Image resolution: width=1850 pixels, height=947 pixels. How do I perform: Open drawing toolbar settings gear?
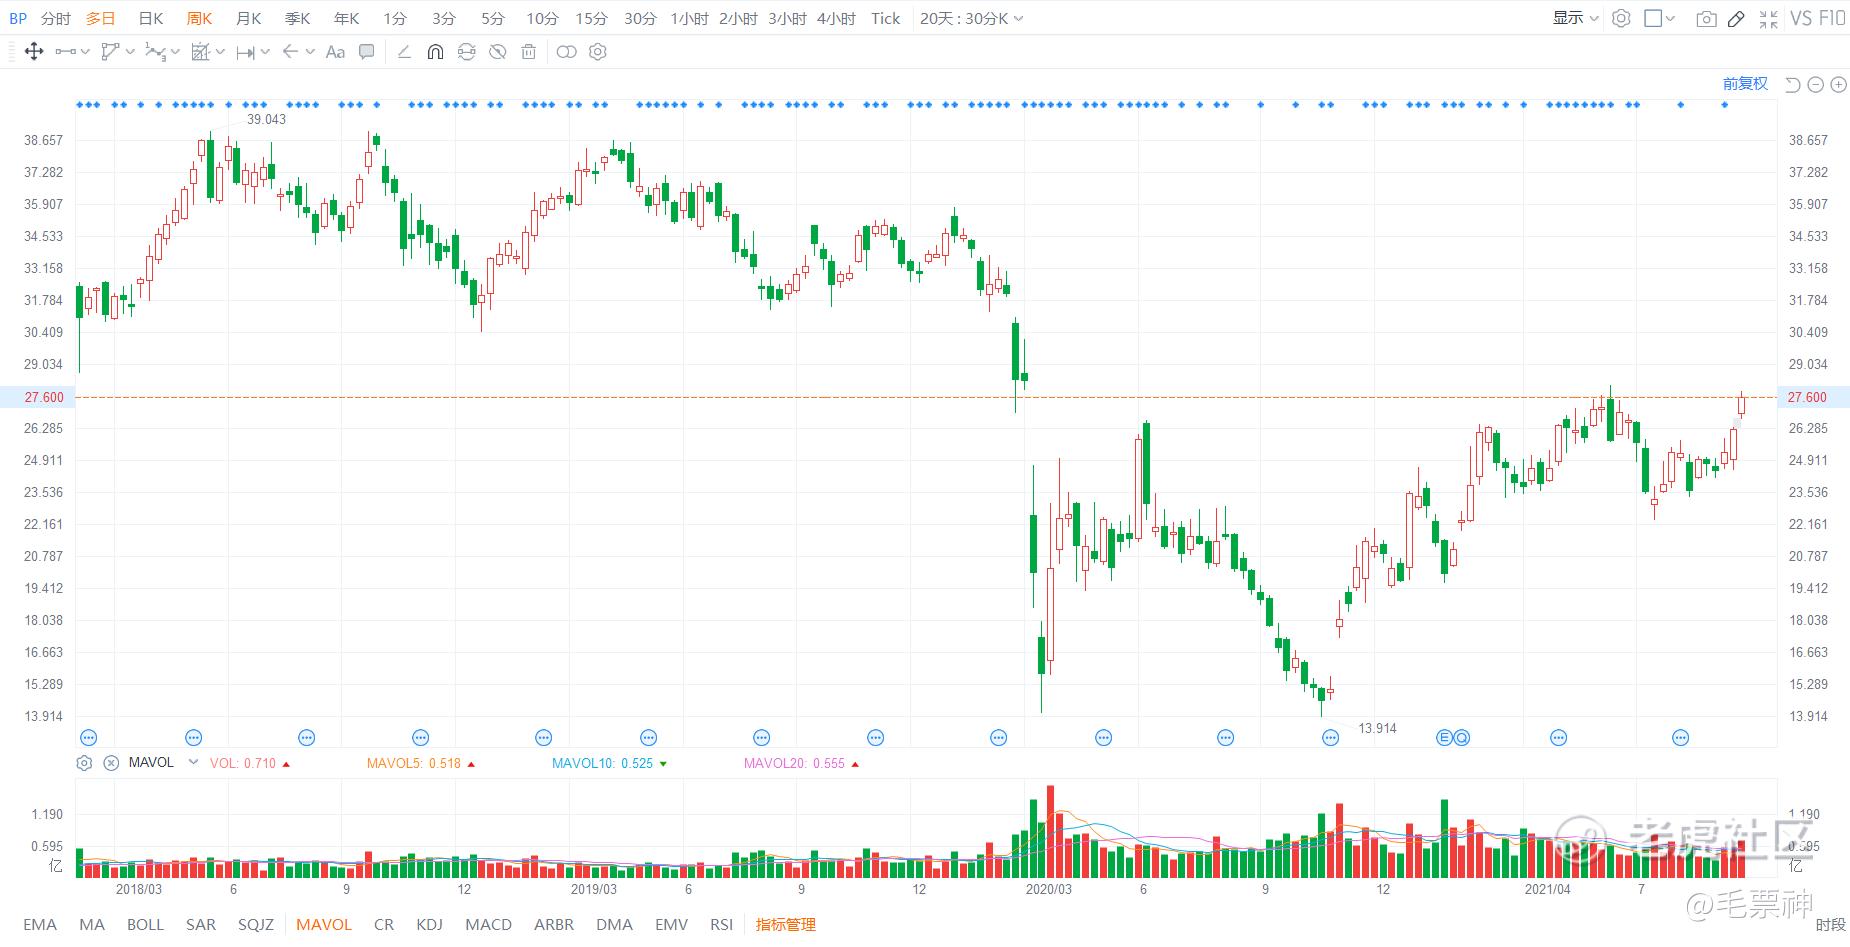pos(598,52)
